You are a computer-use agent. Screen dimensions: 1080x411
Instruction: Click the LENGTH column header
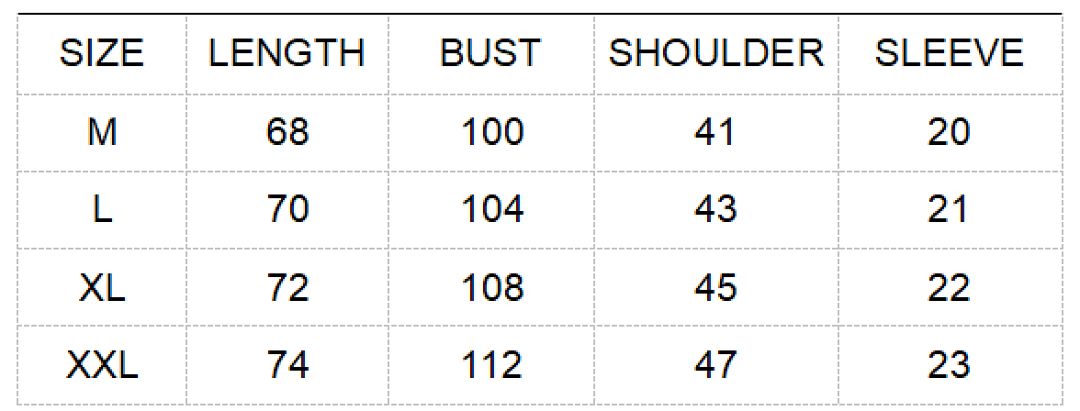287,54
